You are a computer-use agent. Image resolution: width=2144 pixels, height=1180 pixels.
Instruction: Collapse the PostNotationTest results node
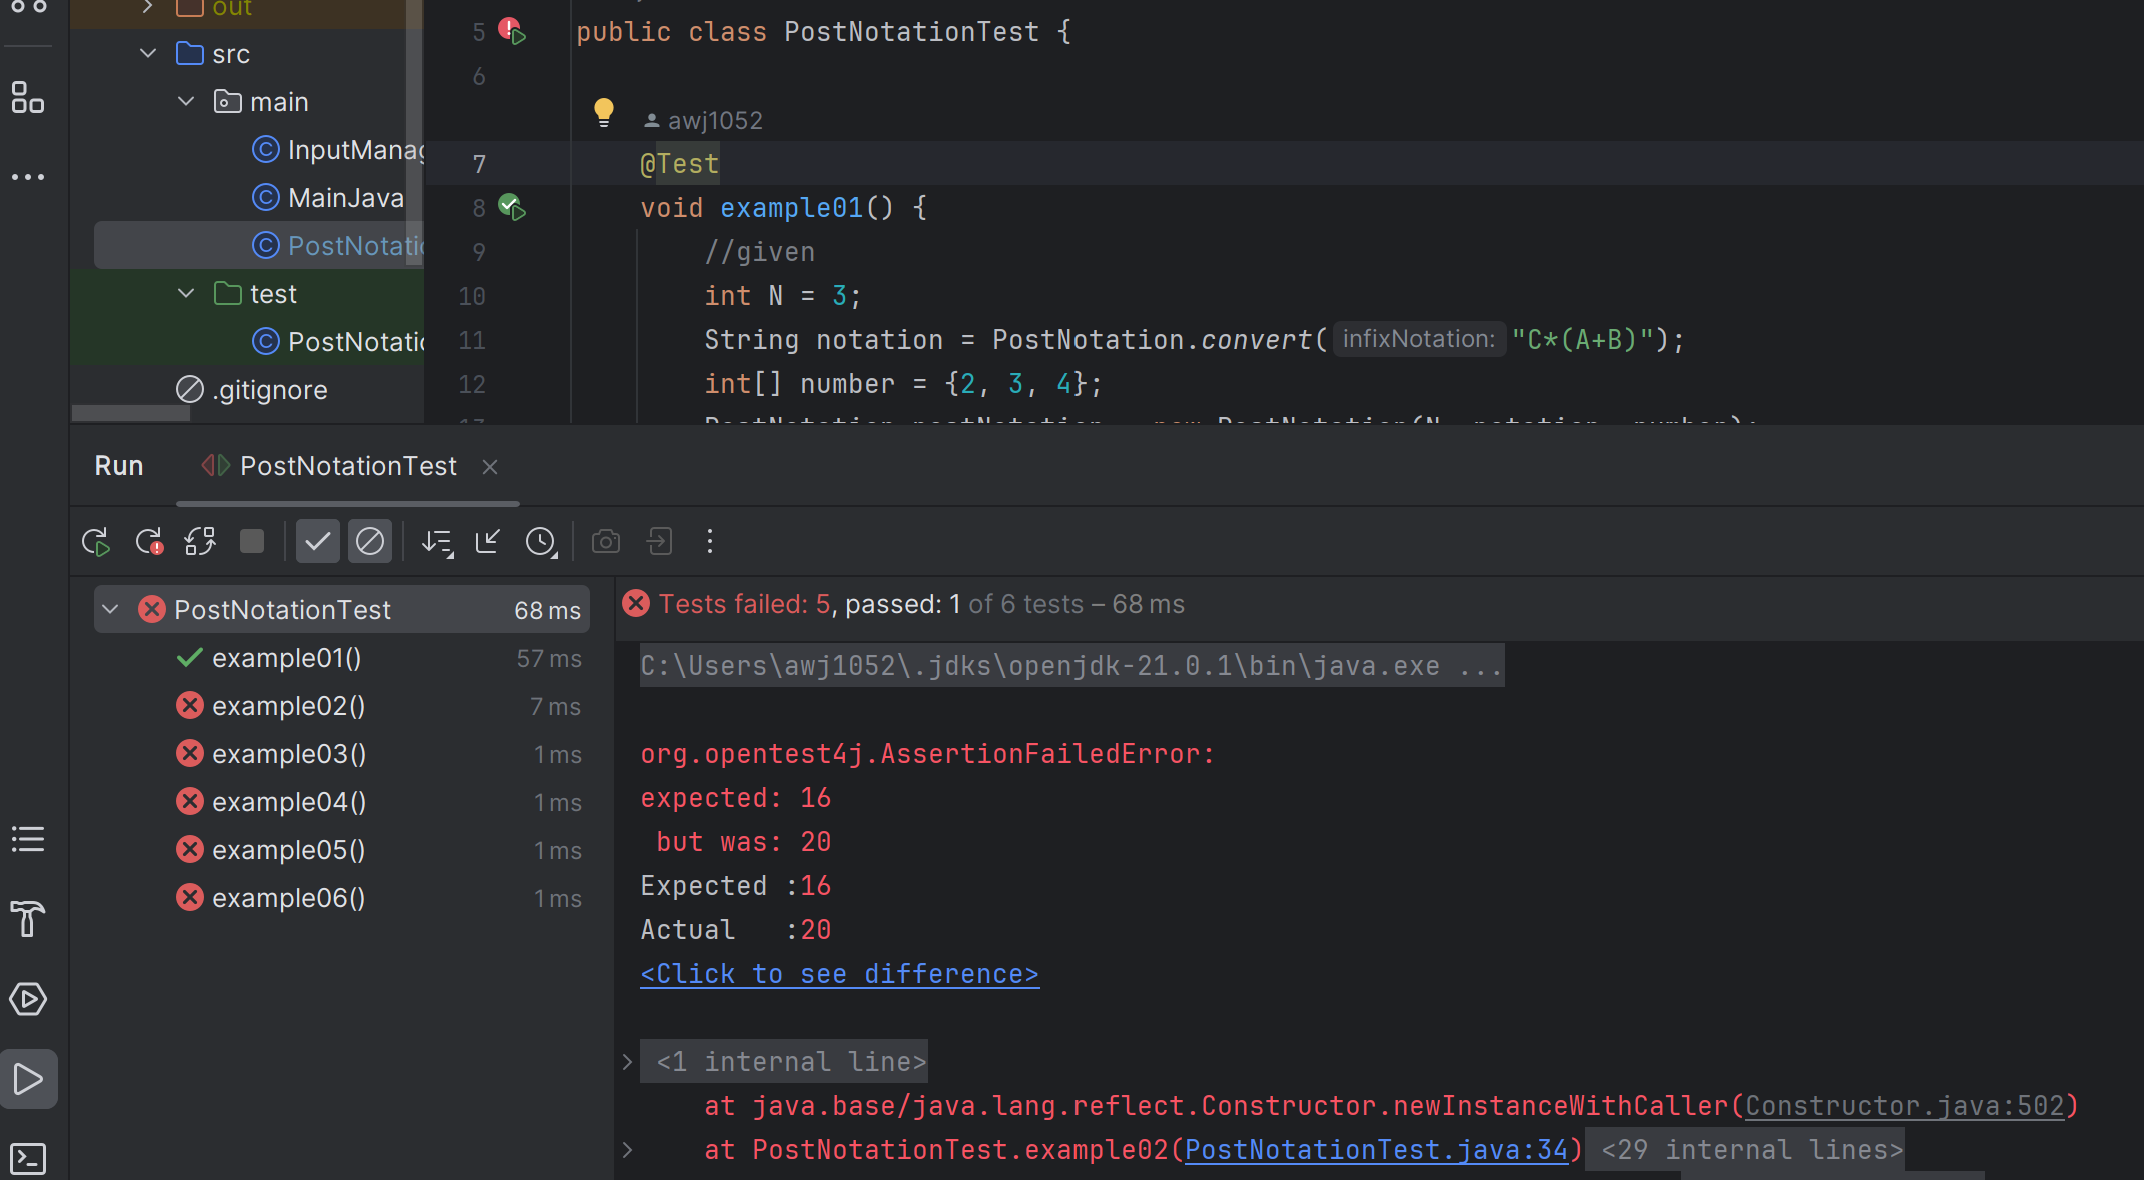(111, 610)
